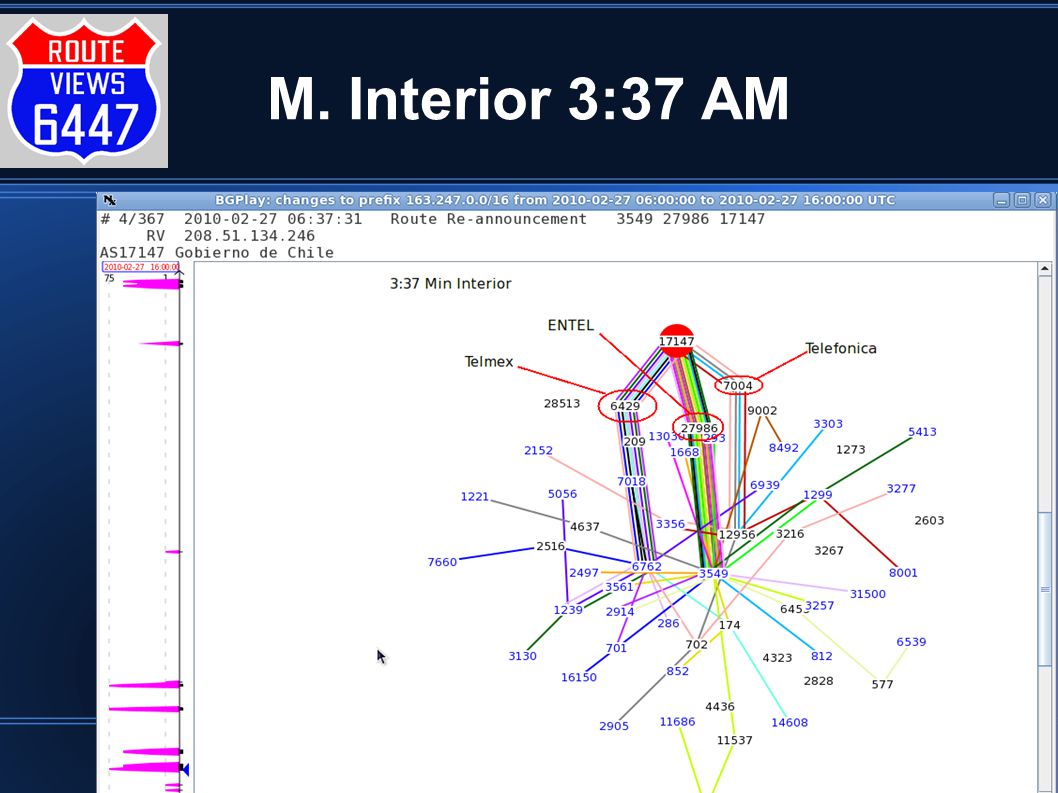Click the timeline end date 2010-02-27 16:00:00 box
The height and width of the screenshot is (793, 1058).
click(140, 267)
